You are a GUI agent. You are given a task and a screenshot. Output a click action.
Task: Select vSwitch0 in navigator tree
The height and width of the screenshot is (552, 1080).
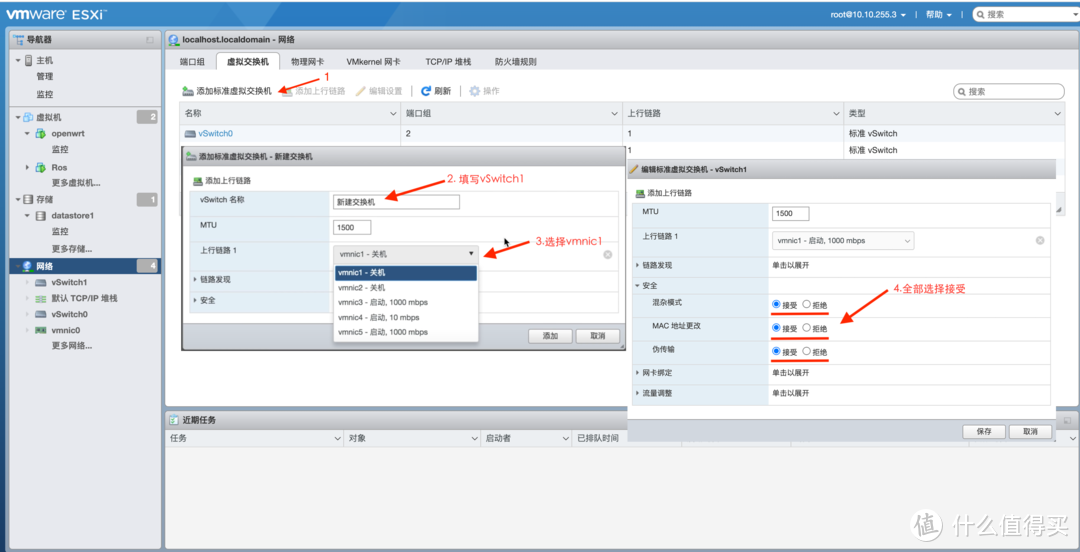[x=69, y=314]
